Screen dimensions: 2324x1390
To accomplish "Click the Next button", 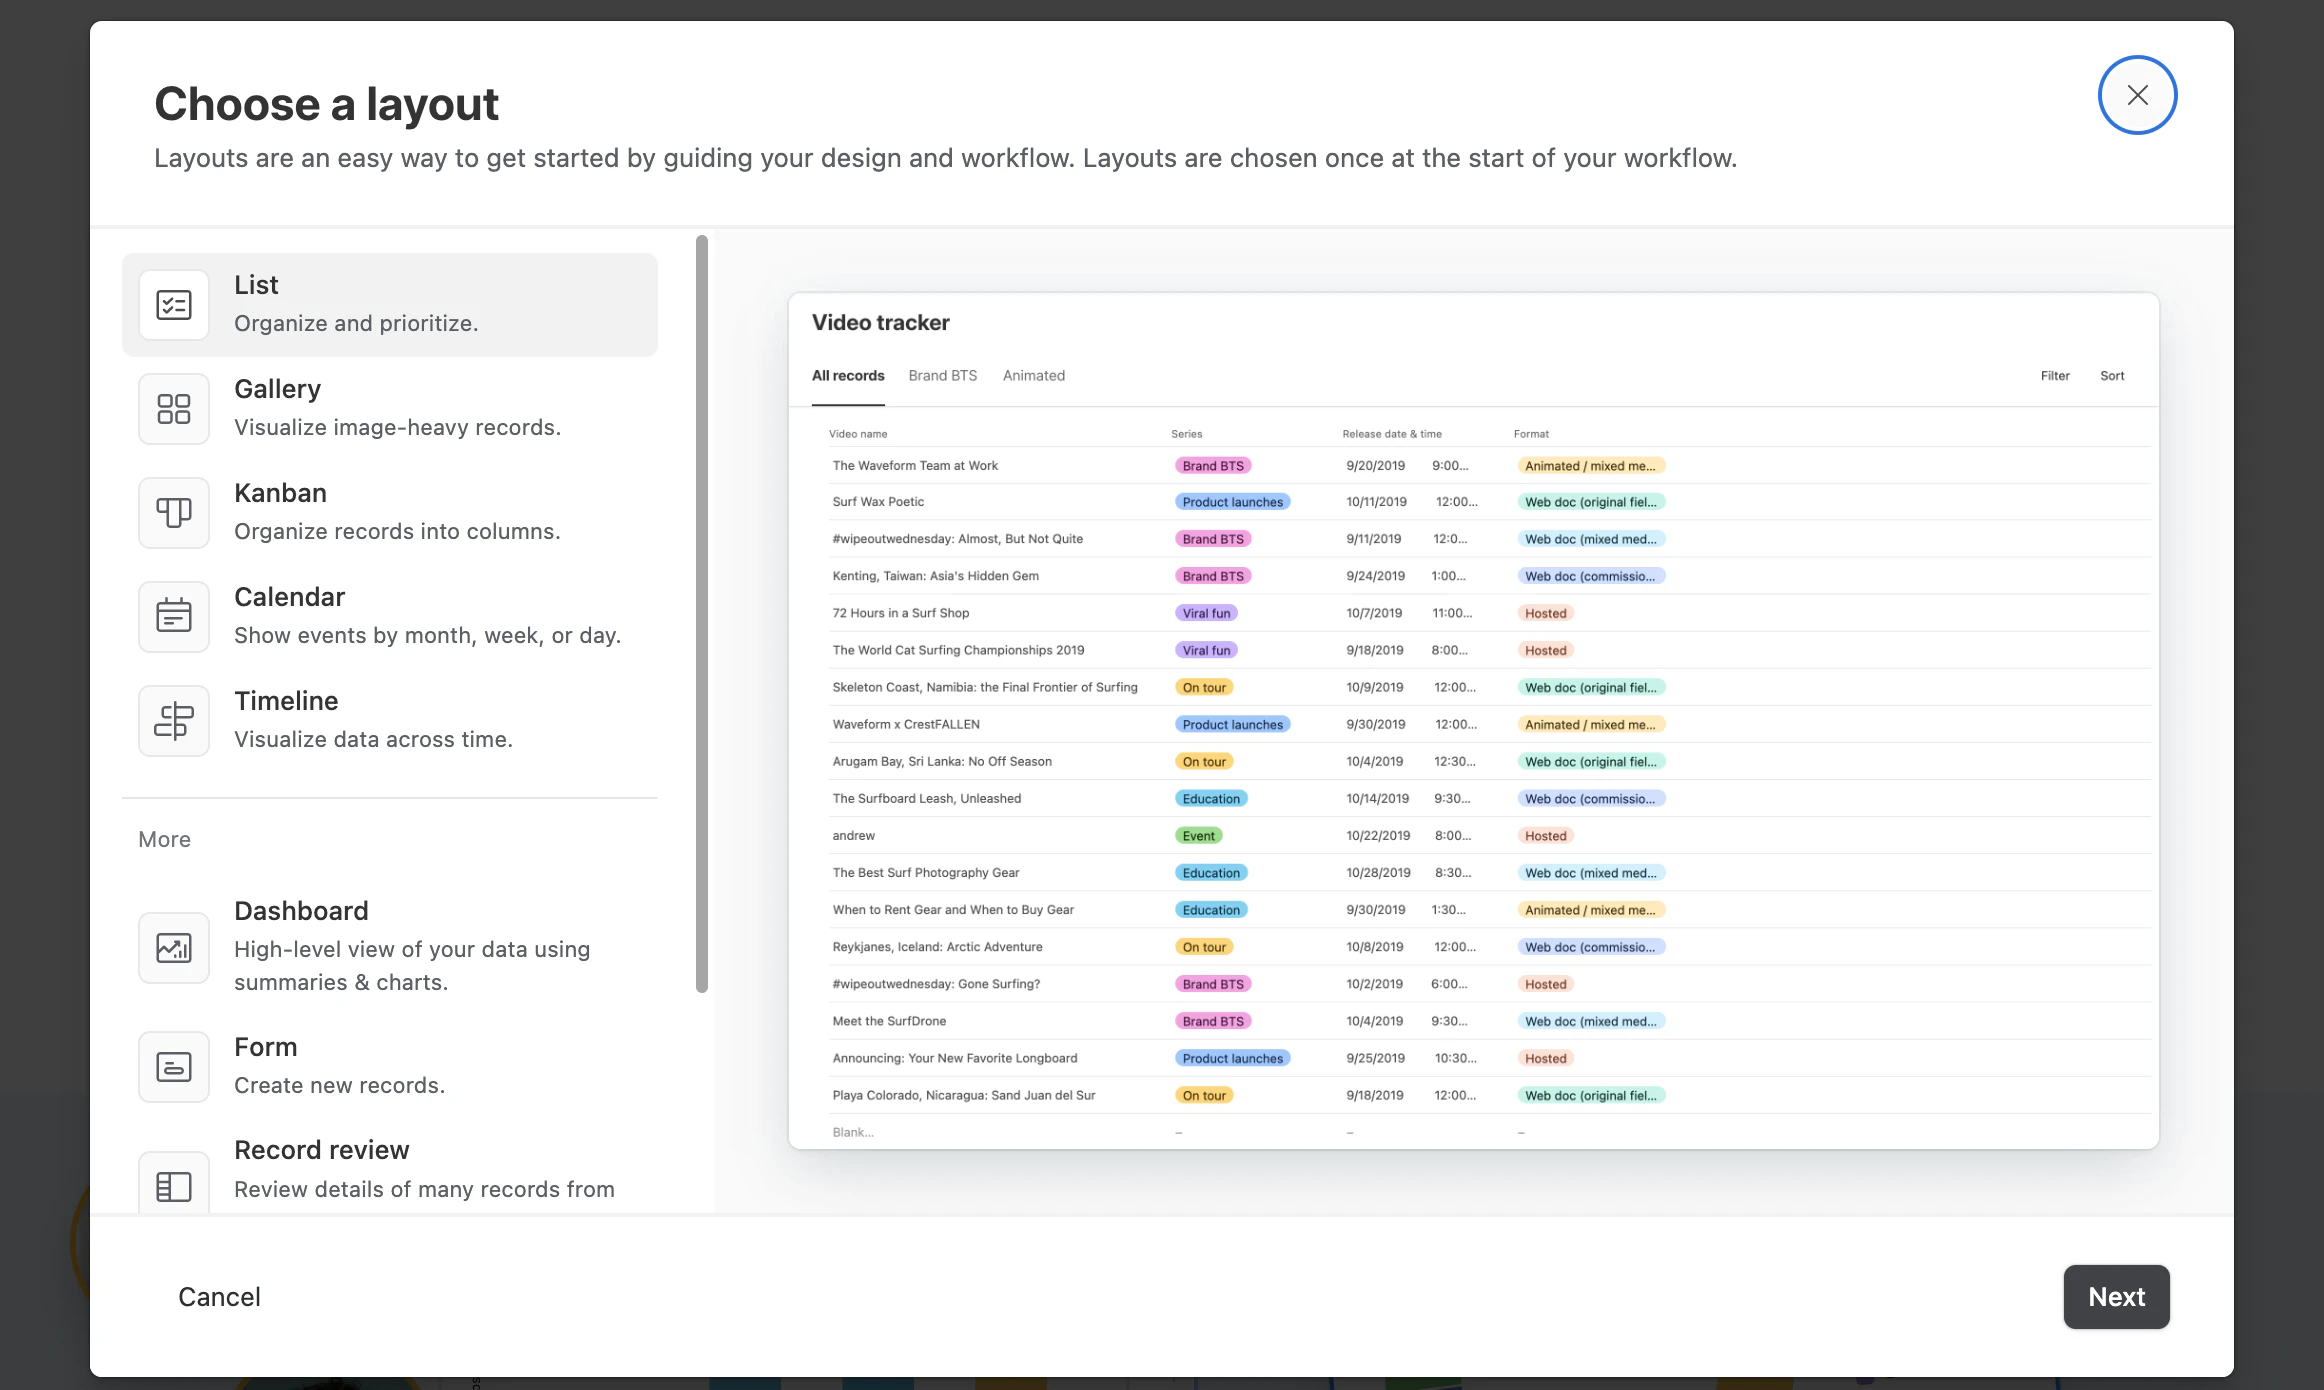I will [2116, 1296].
